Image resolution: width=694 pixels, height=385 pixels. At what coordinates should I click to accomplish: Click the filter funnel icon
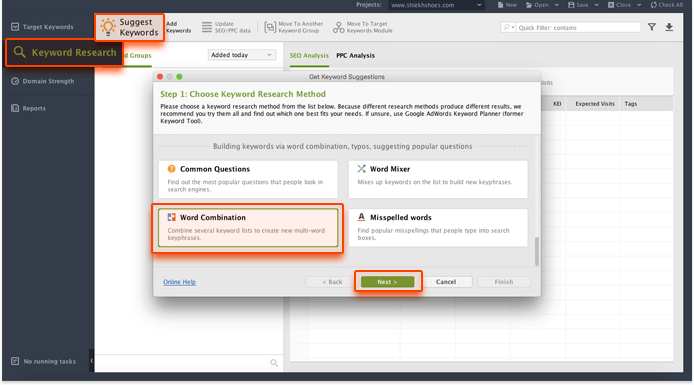click(652, 27)
